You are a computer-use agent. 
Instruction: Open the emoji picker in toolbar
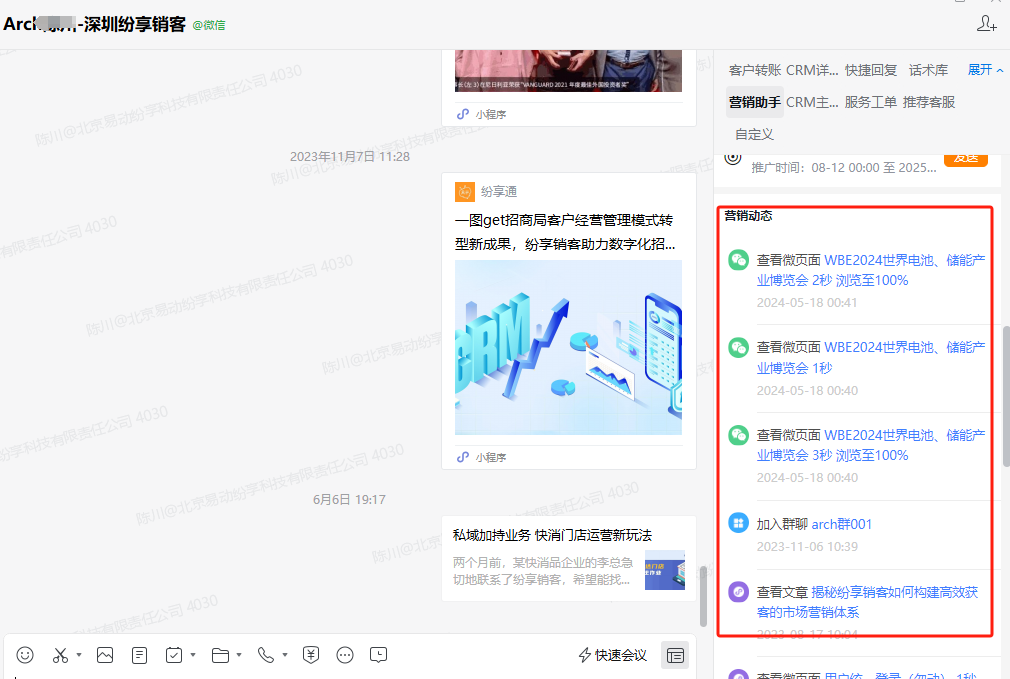[25, 655]
